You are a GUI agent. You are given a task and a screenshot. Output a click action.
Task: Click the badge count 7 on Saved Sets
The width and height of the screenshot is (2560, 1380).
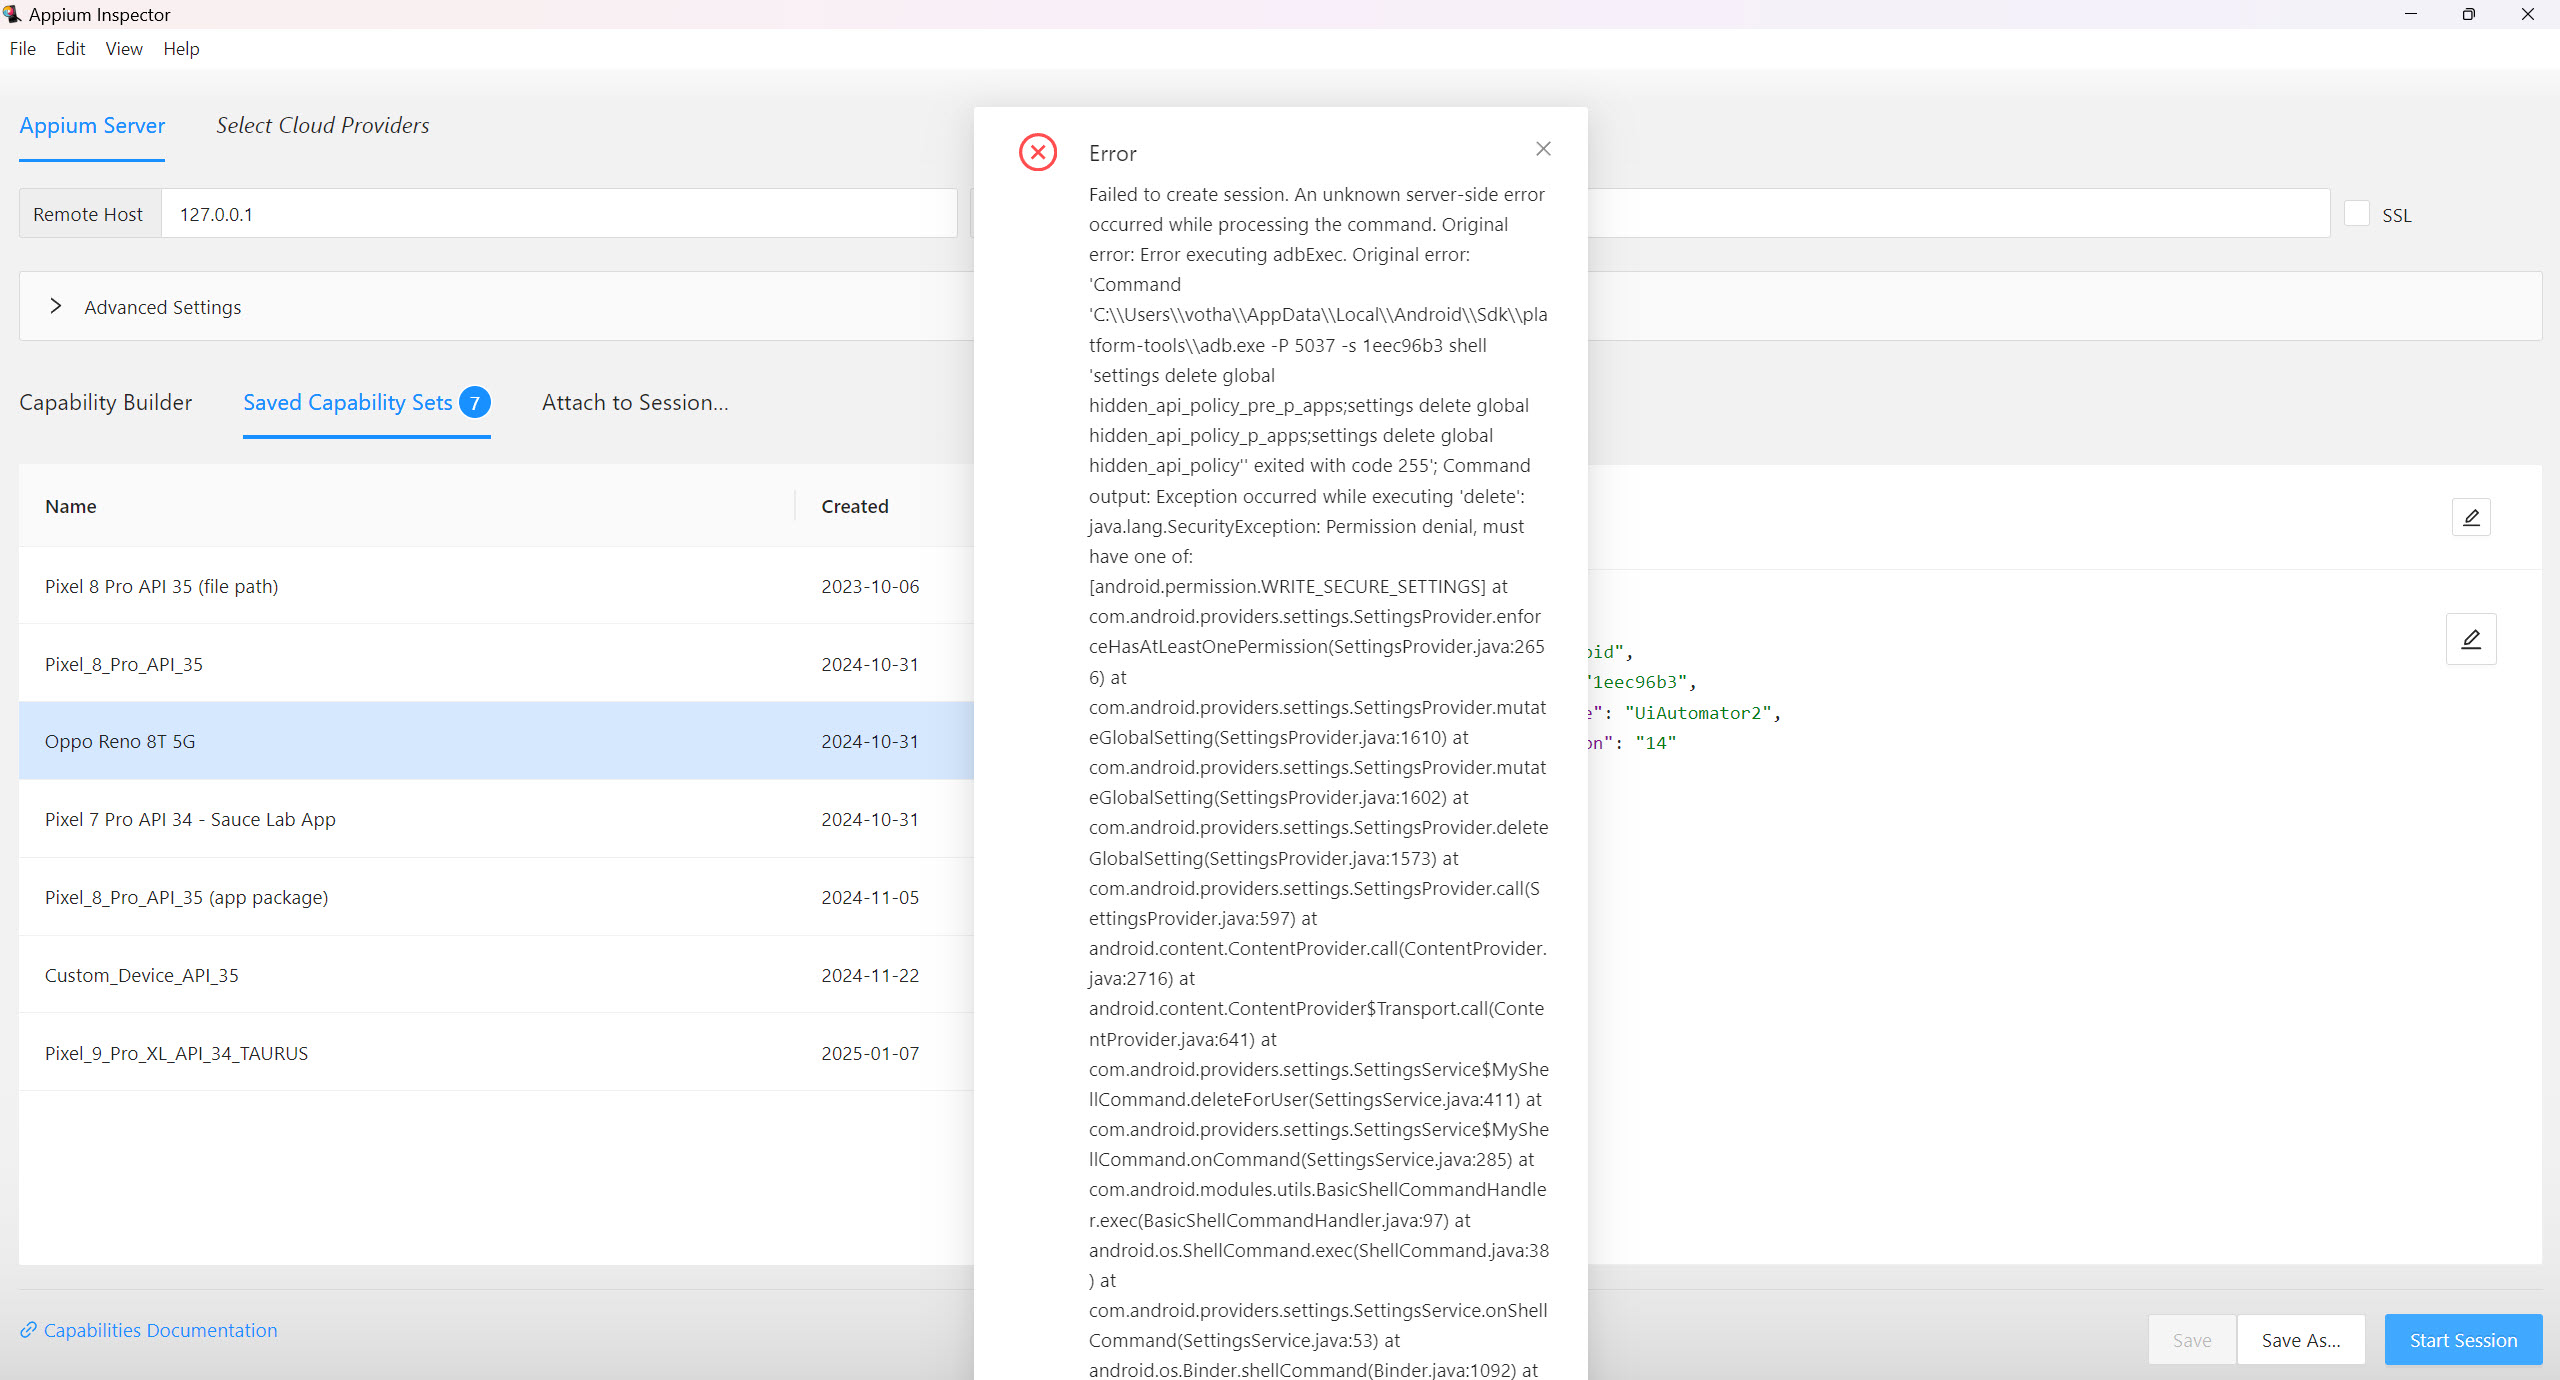pos(475,402)
